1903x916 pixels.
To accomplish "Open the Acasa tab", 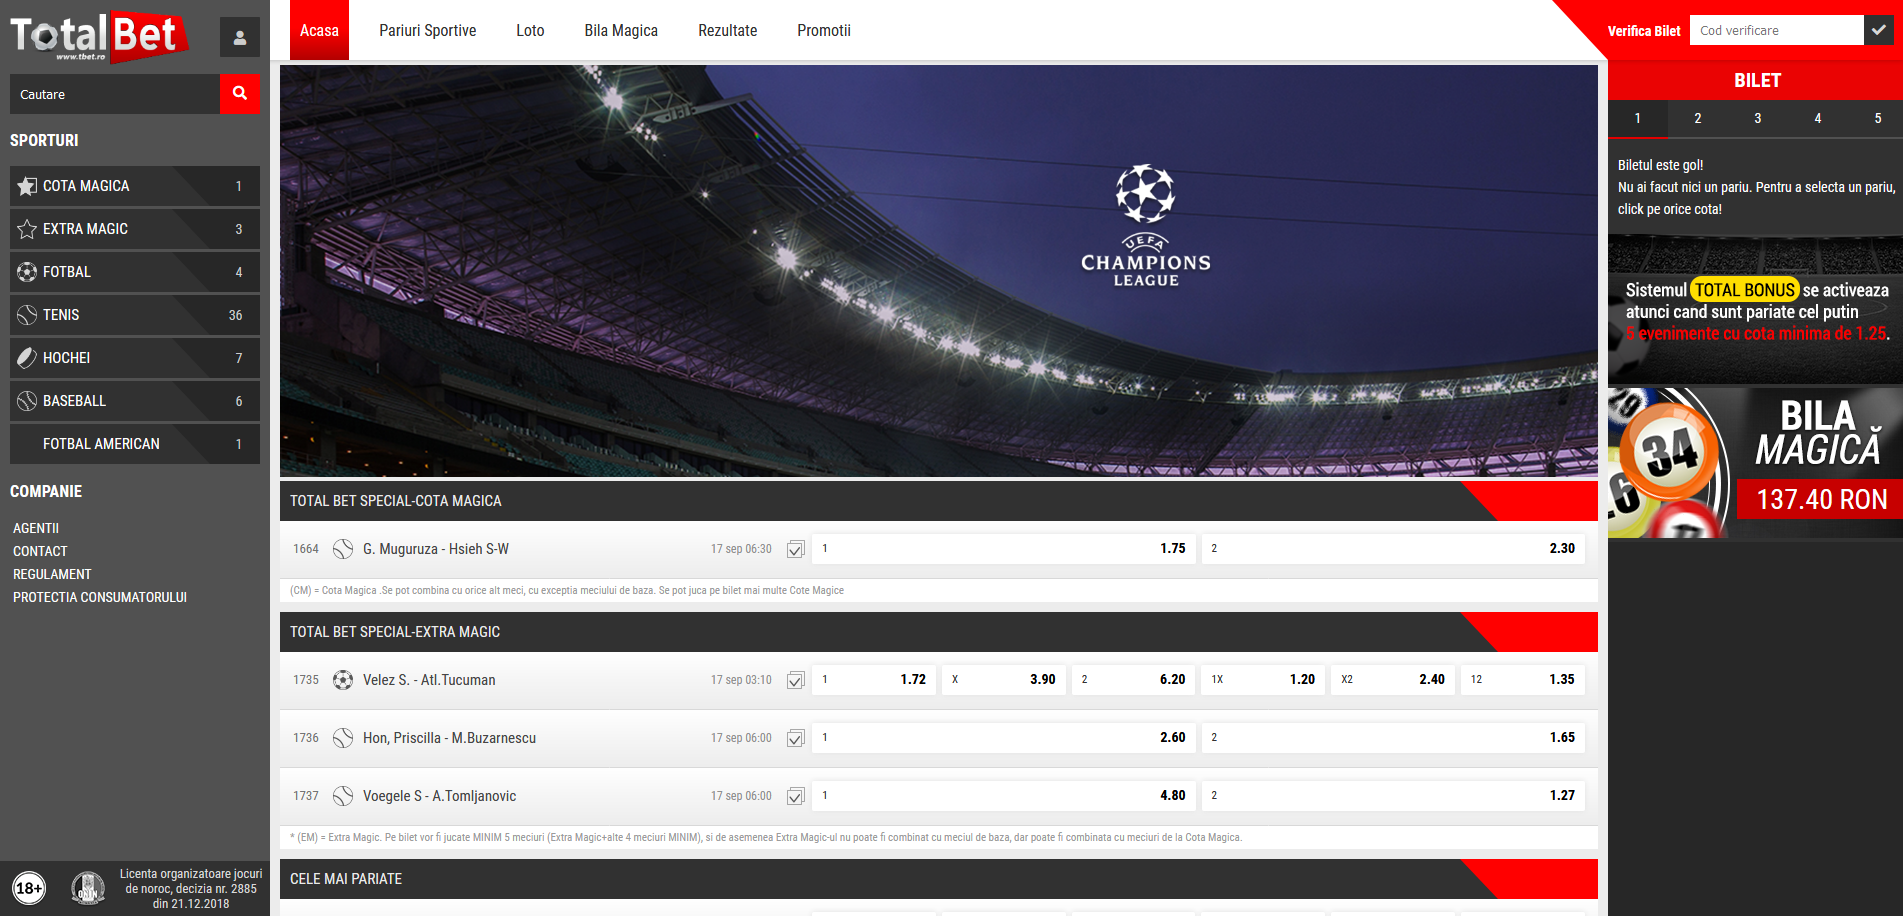I will (x=319, y=30).
